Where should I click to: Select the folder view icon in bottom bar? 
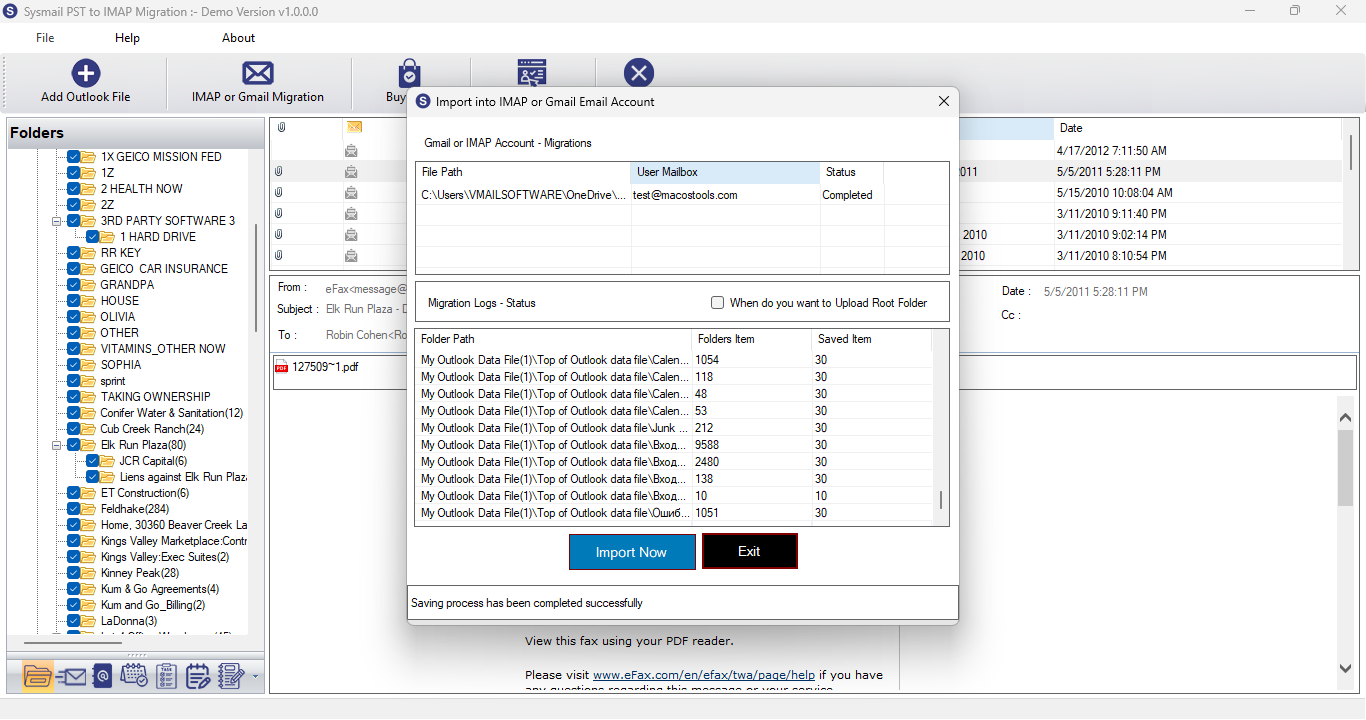click(x=37, y=676)
